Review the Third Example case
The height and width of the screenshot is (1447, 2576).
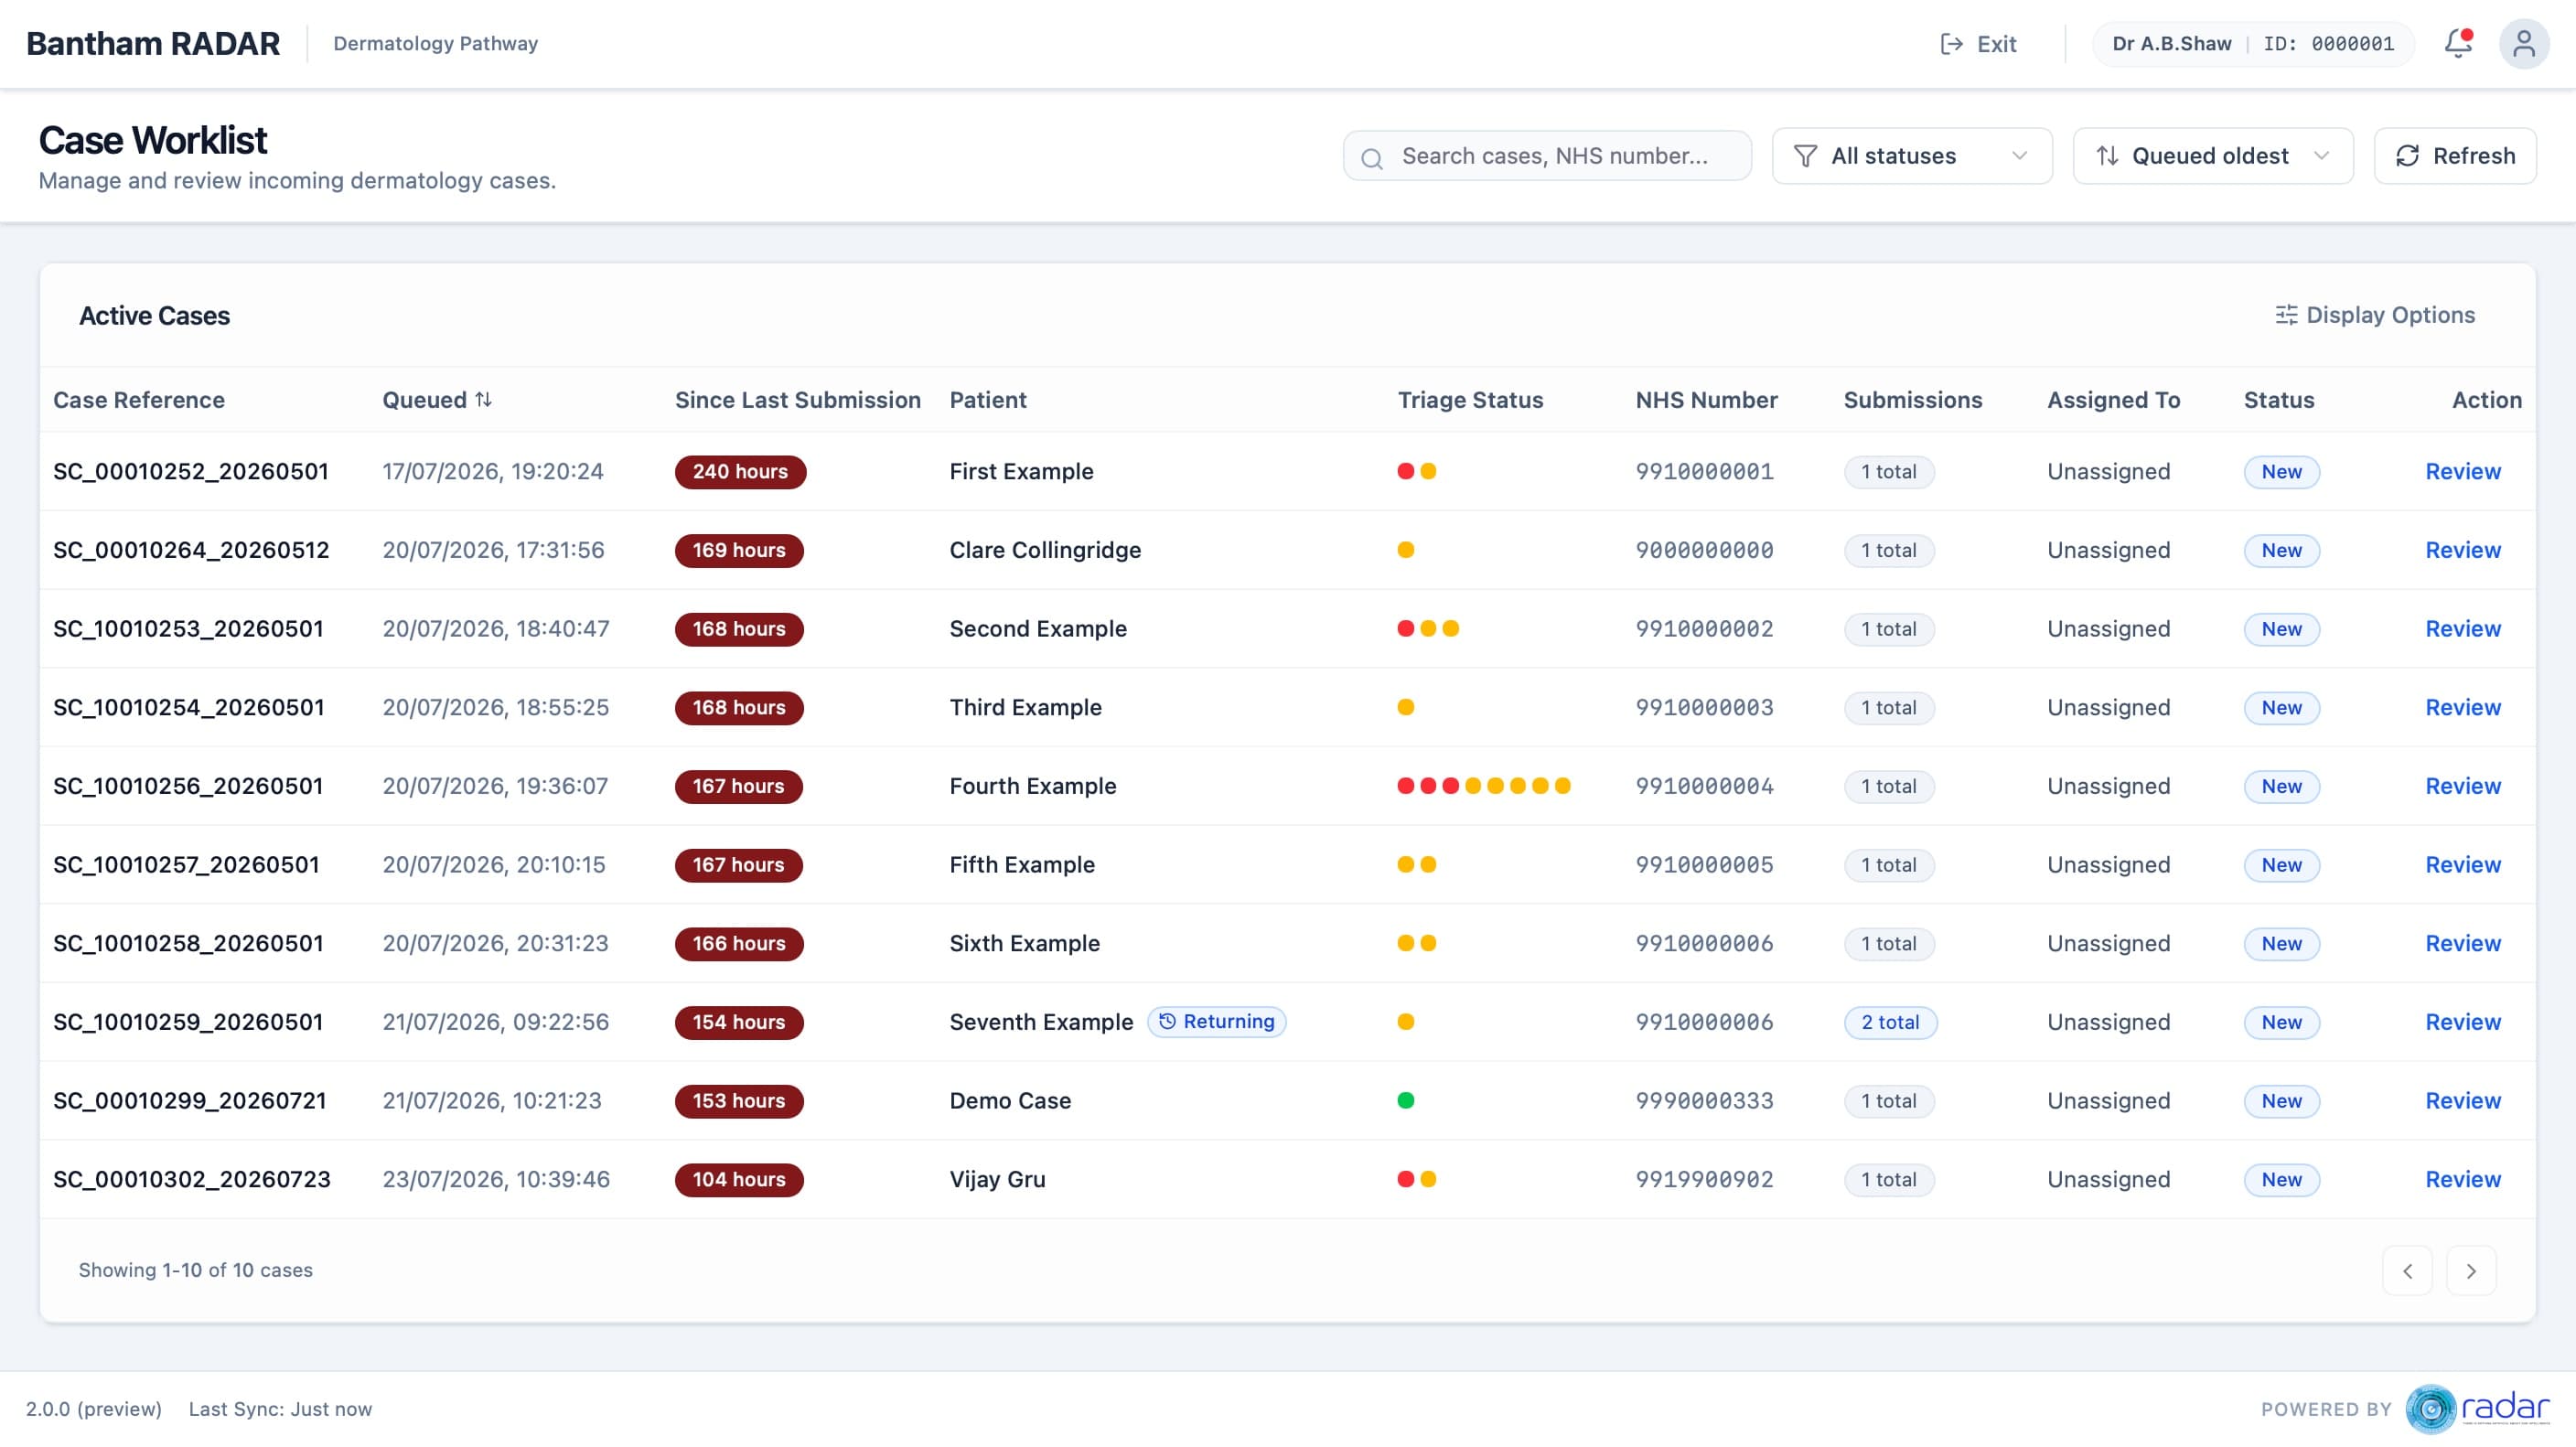[x=2463, y=708]
